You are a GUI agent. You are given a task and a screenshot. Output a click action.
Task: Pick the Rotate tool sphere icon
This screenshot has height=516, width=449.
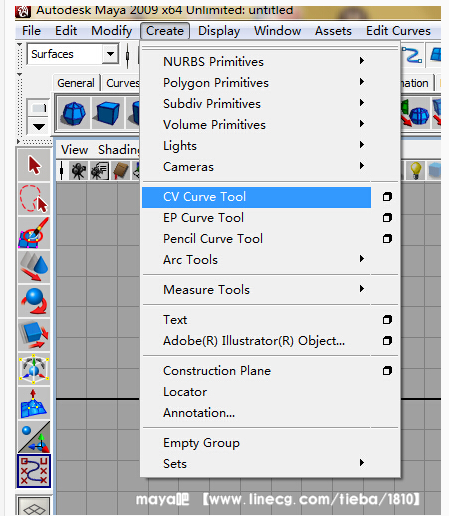coord(34,301)
